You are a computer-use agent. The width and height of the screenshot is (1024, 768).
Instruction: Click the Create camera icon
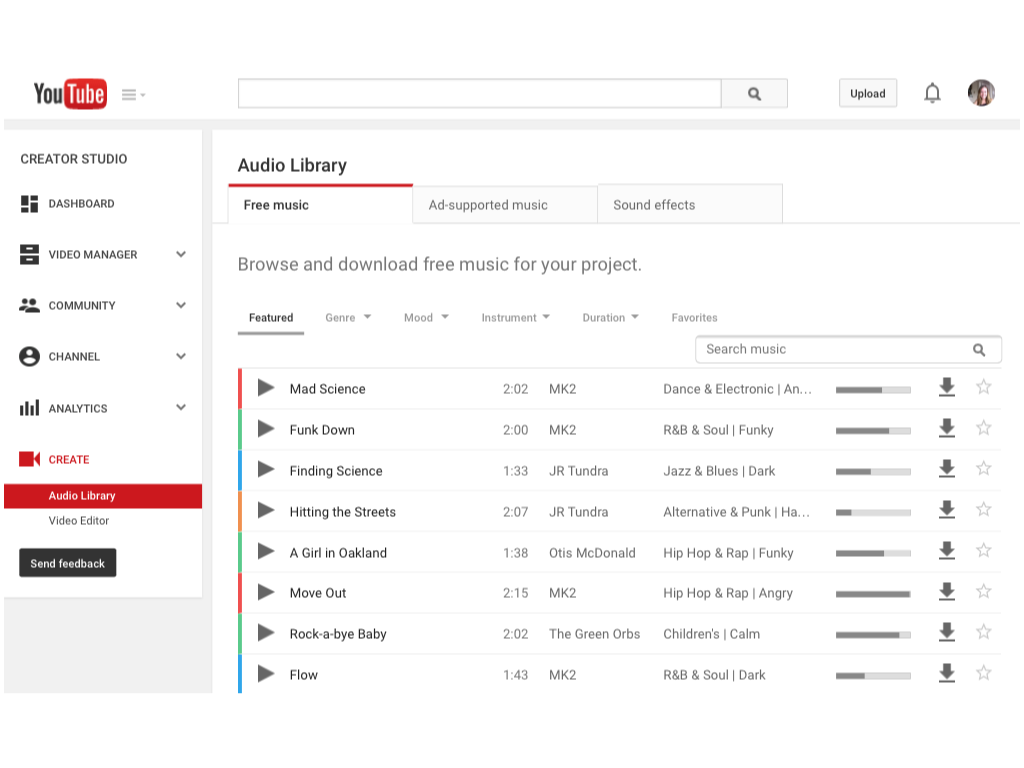(x=29, y=459)
